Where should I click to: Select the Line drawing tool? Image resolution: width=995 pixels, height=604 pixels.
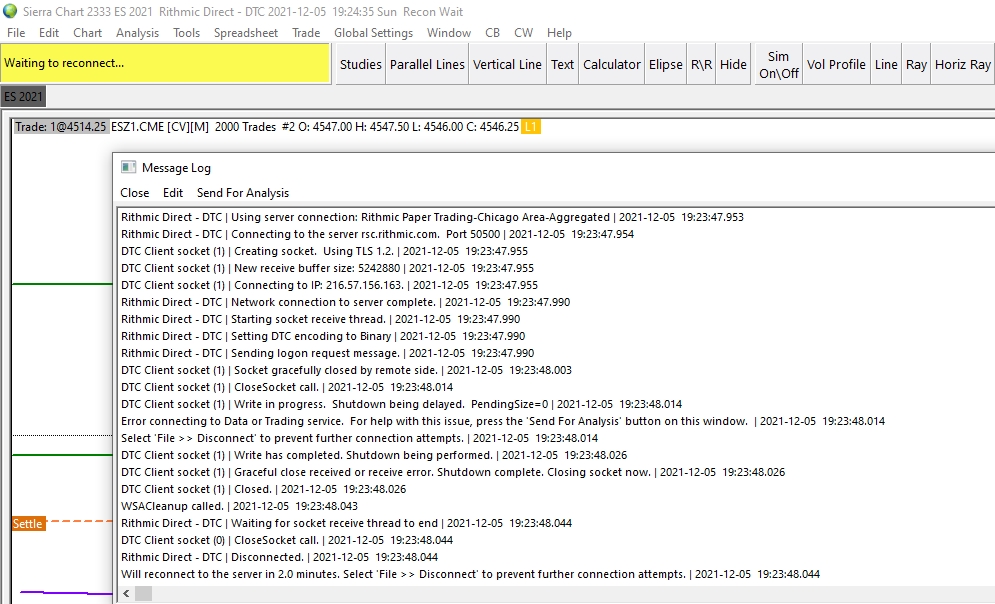point(886,64)
